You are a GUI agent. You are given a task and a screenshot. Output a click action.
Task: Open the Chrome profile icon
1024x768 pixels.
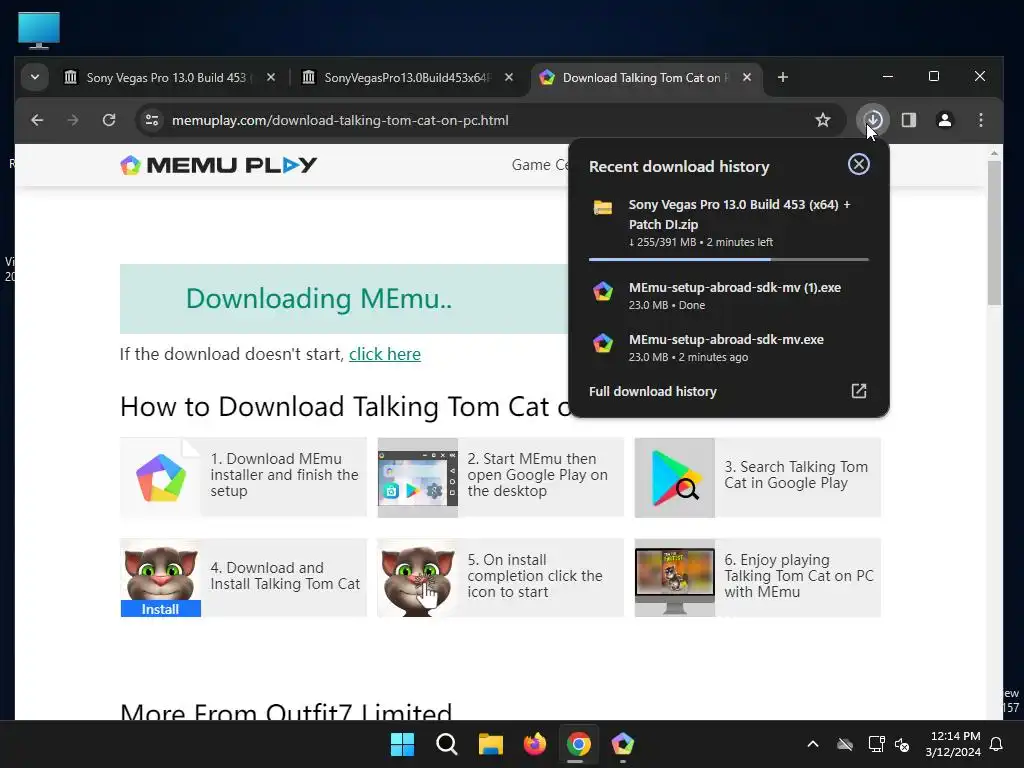tap(945, 120)
